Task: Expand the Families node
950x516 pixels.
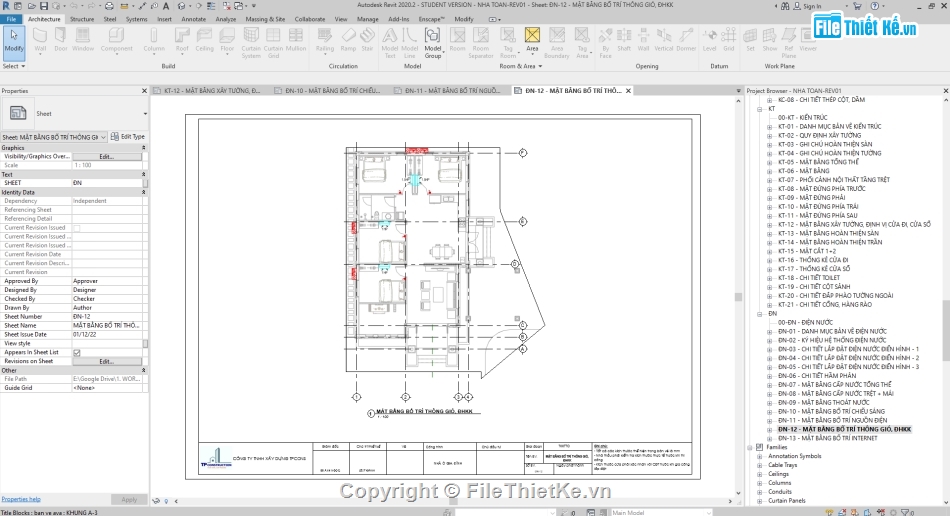Action: 751,448
